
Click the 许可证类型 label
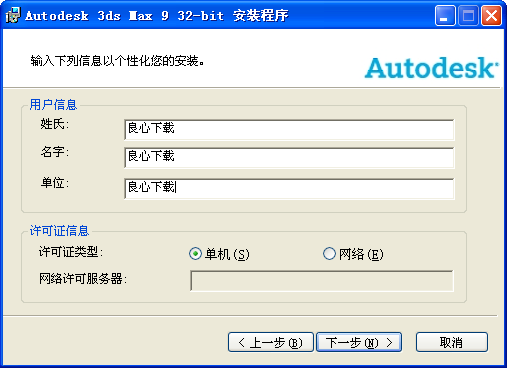71,252
